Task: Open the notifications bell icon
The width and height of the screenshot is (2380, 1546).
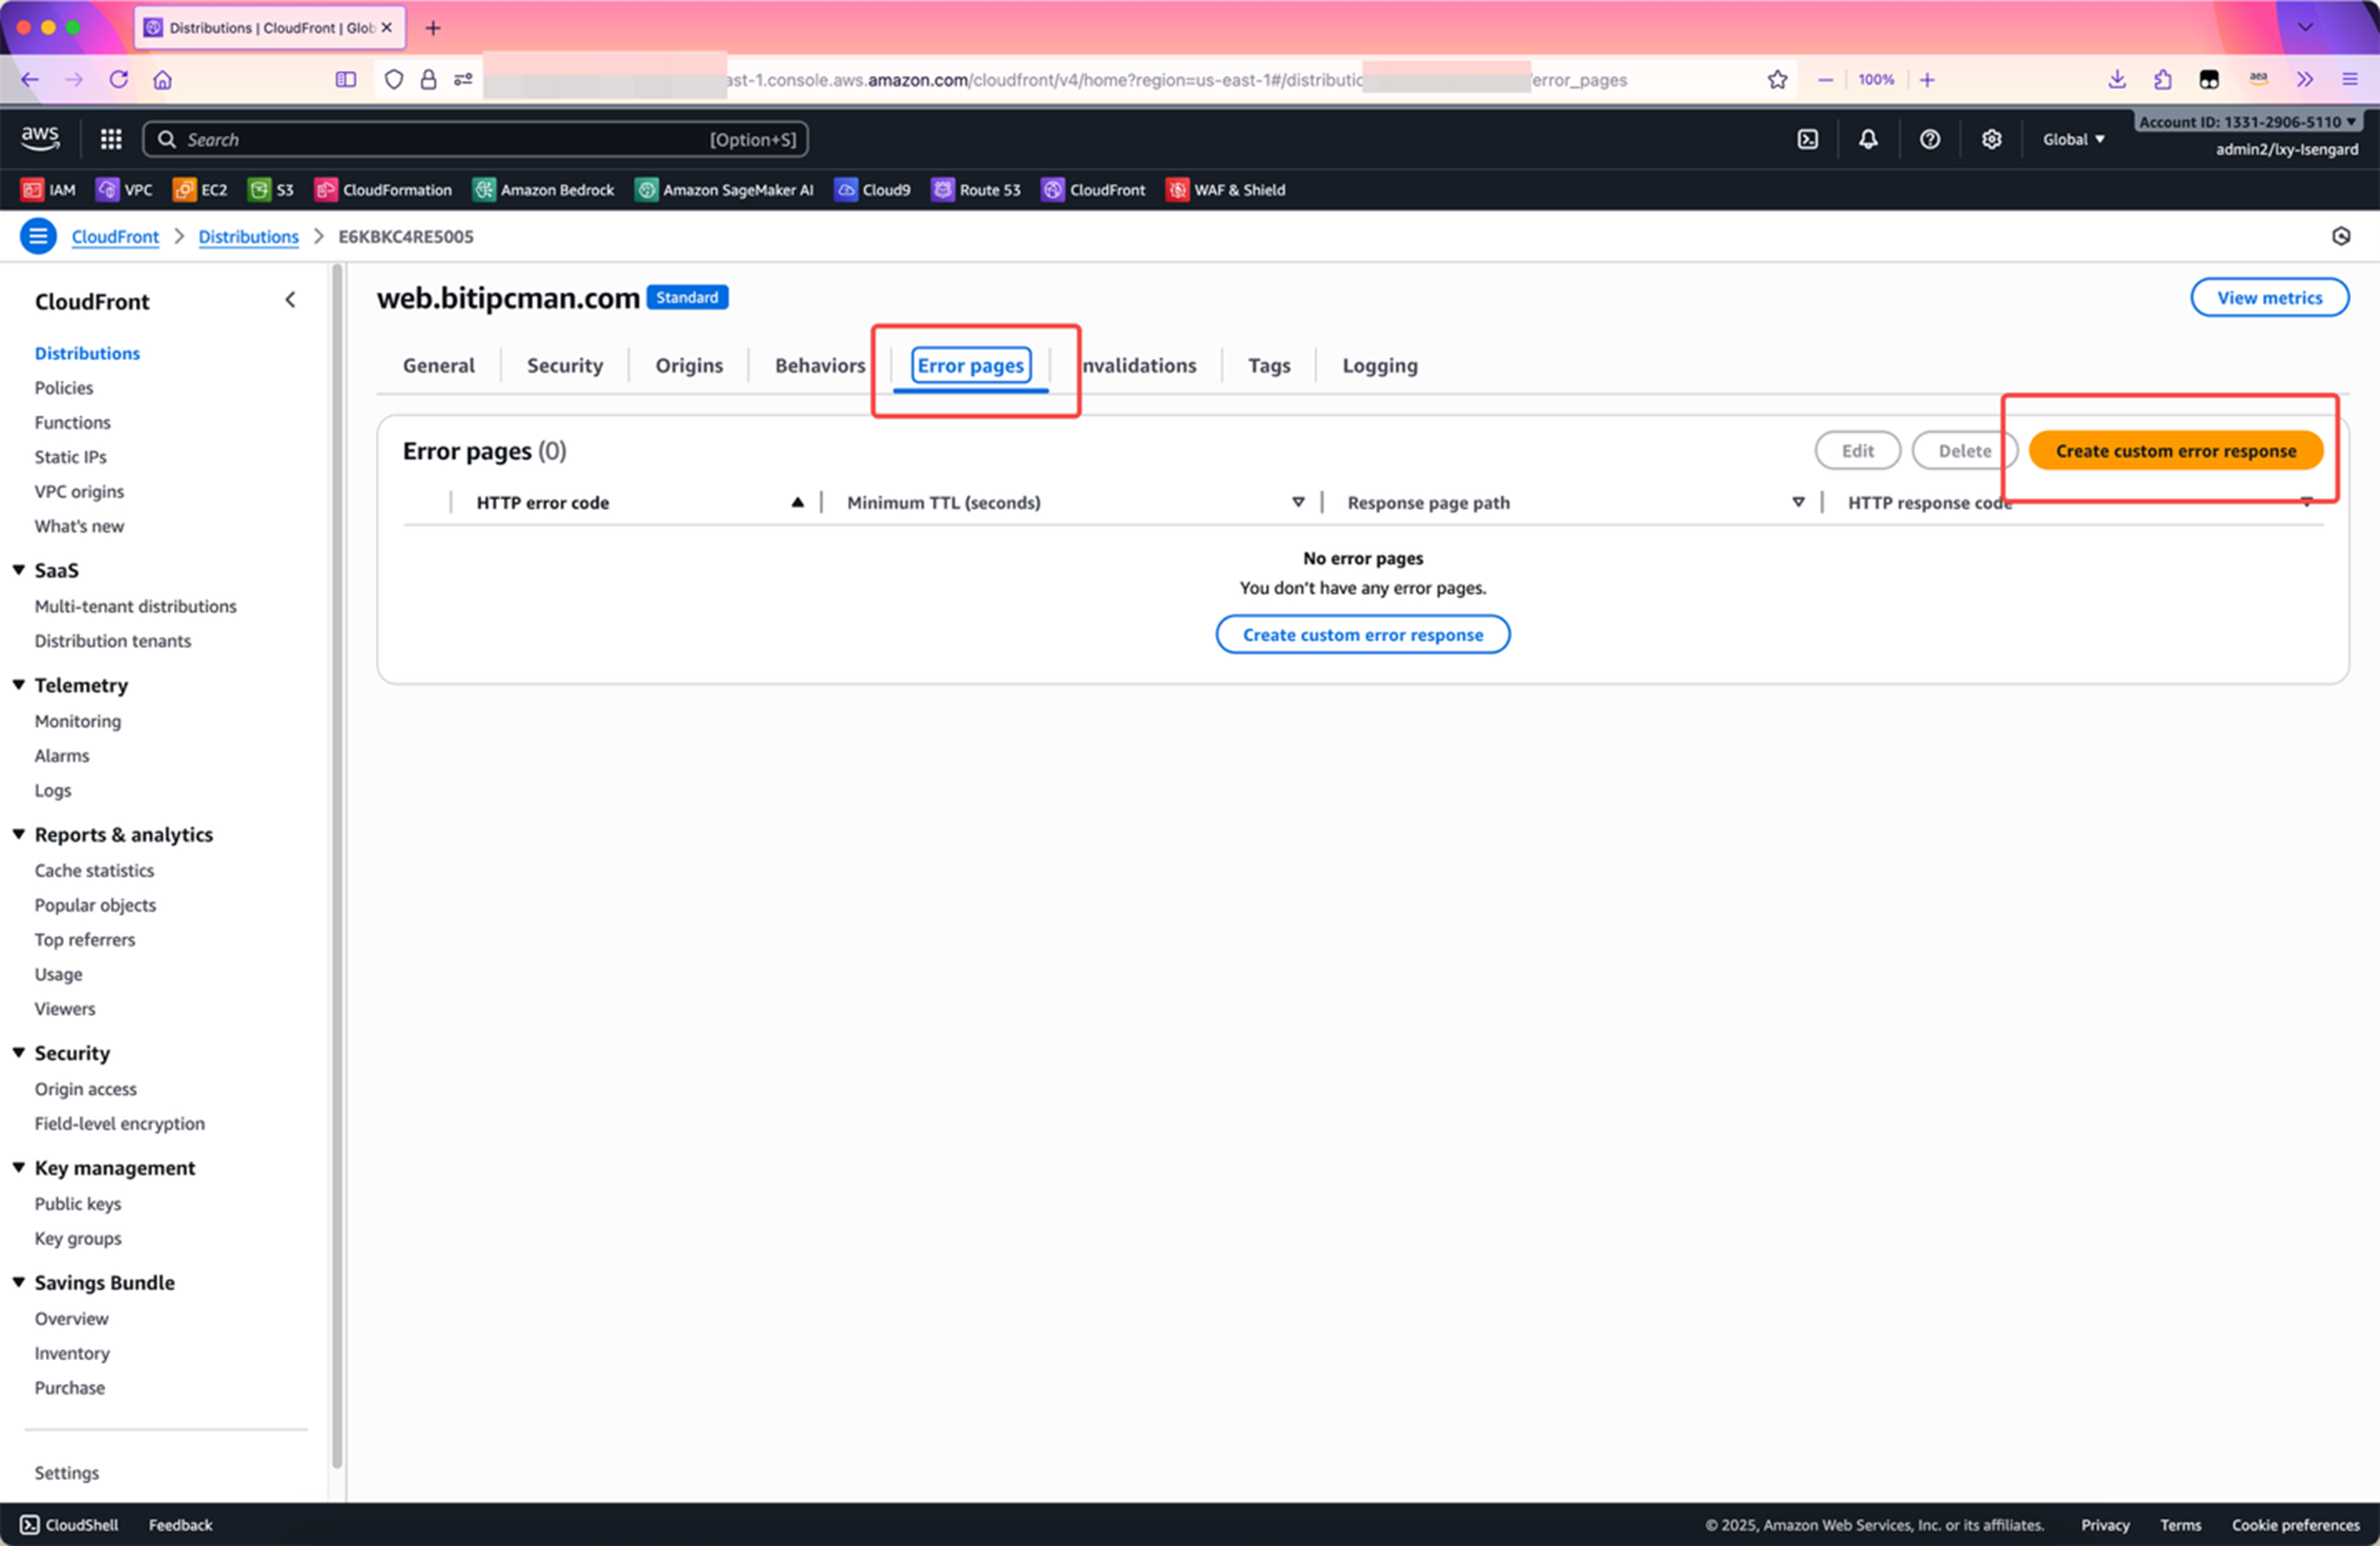Action: pyautogui.click(x=1868, y=139)
